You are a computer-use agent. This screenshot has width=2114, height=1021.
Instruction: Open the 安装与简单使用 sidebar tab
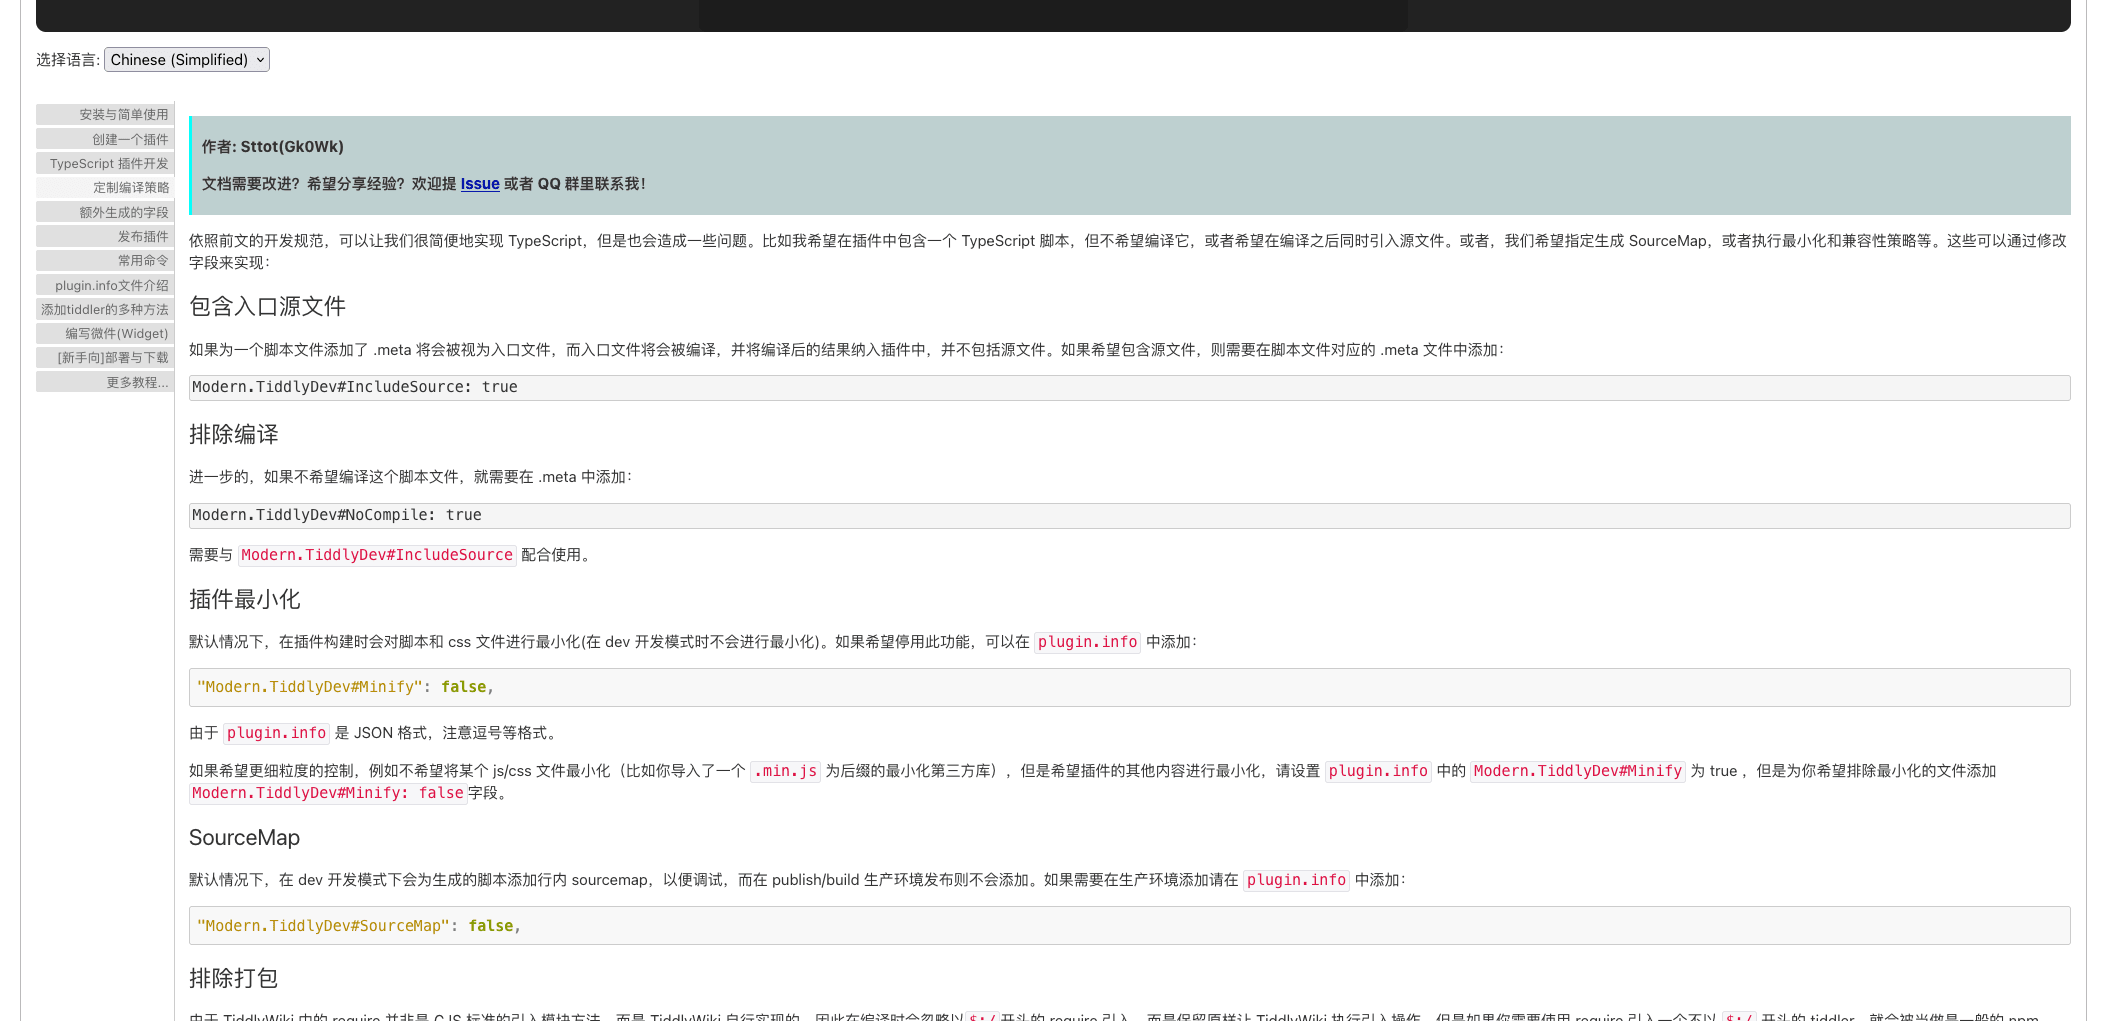[105, 115]
